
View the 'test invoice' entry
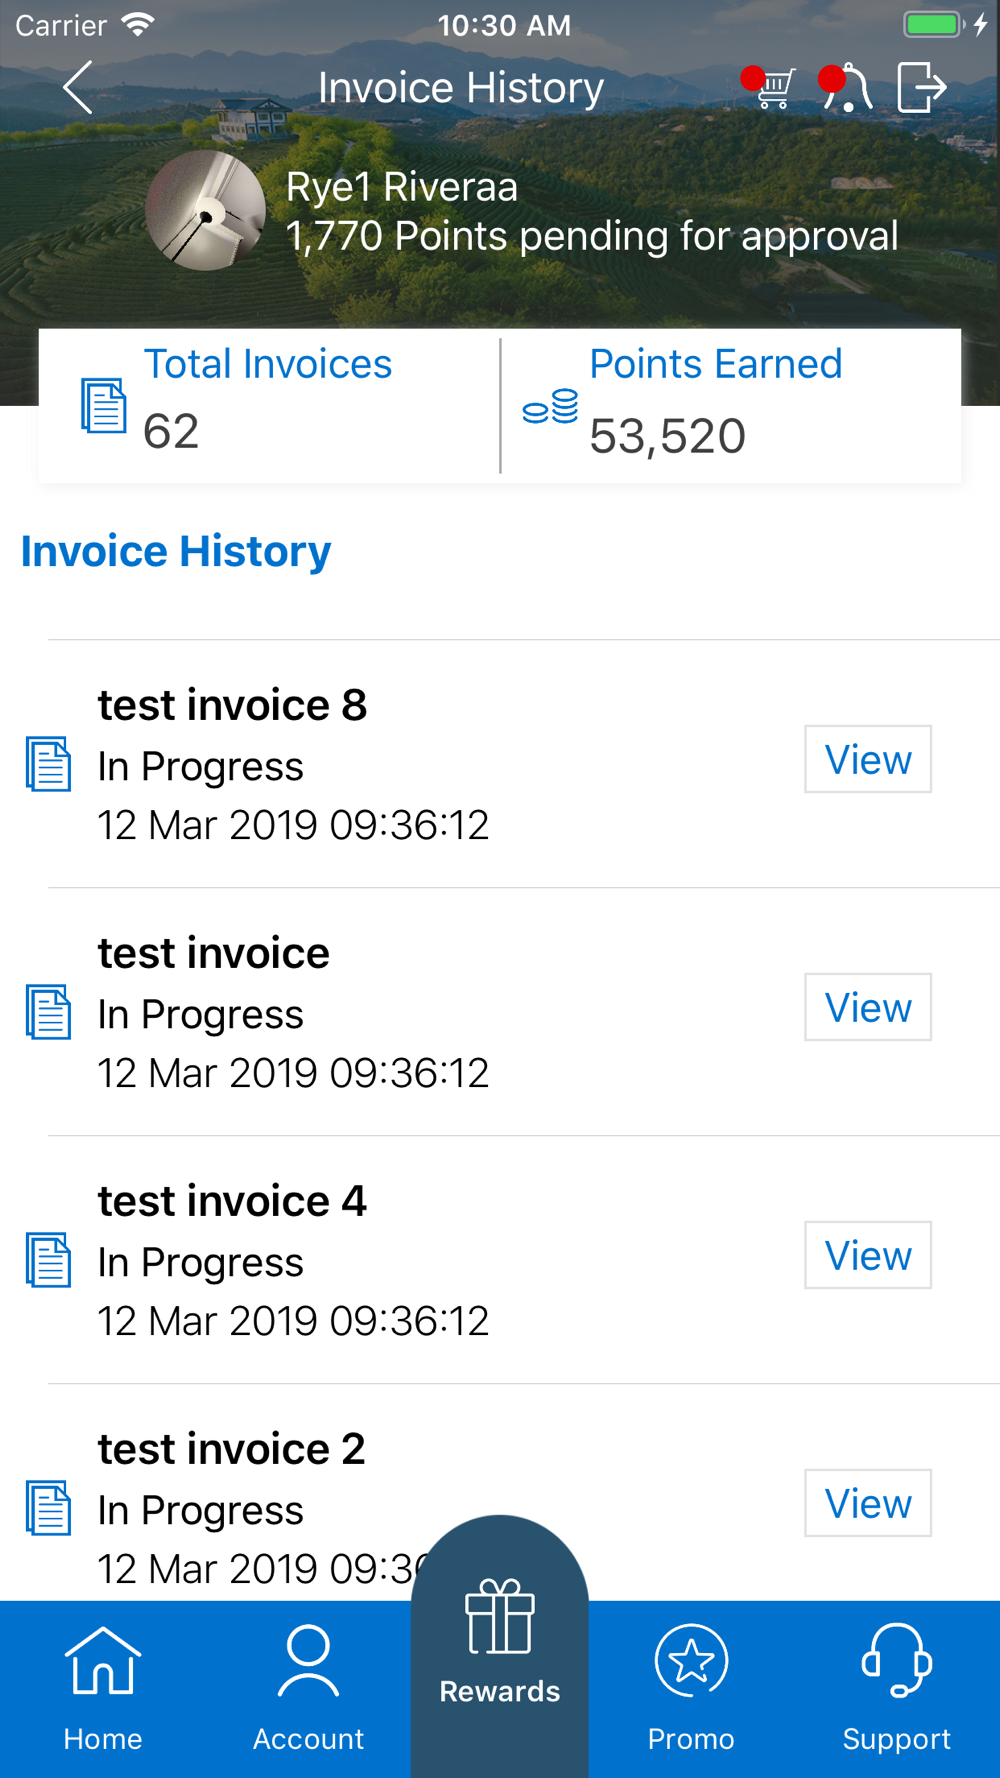coord(868,1007)
